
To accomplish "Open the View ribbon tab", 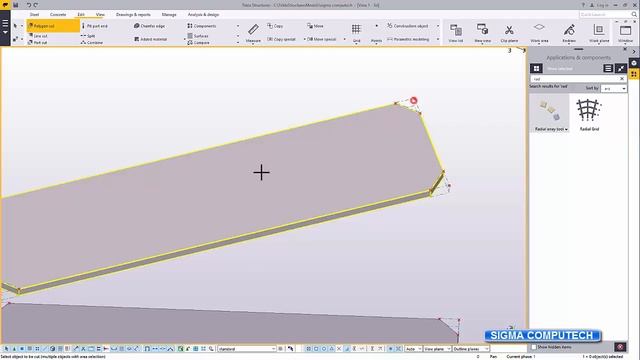I will [x=100, y=14].
